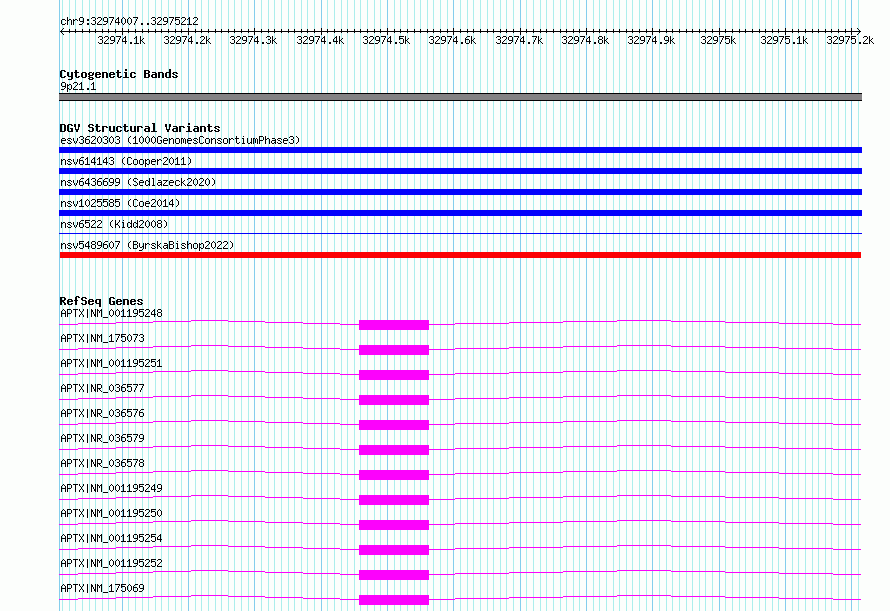Click the blue bar under nsv614143

[x=460, y=171]
